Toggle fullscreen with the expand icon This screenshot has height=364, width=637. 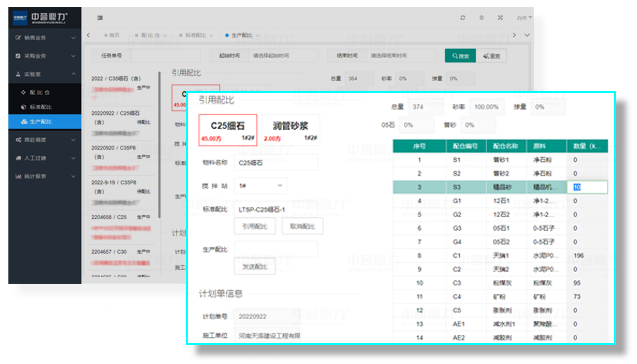pos(500,18)
